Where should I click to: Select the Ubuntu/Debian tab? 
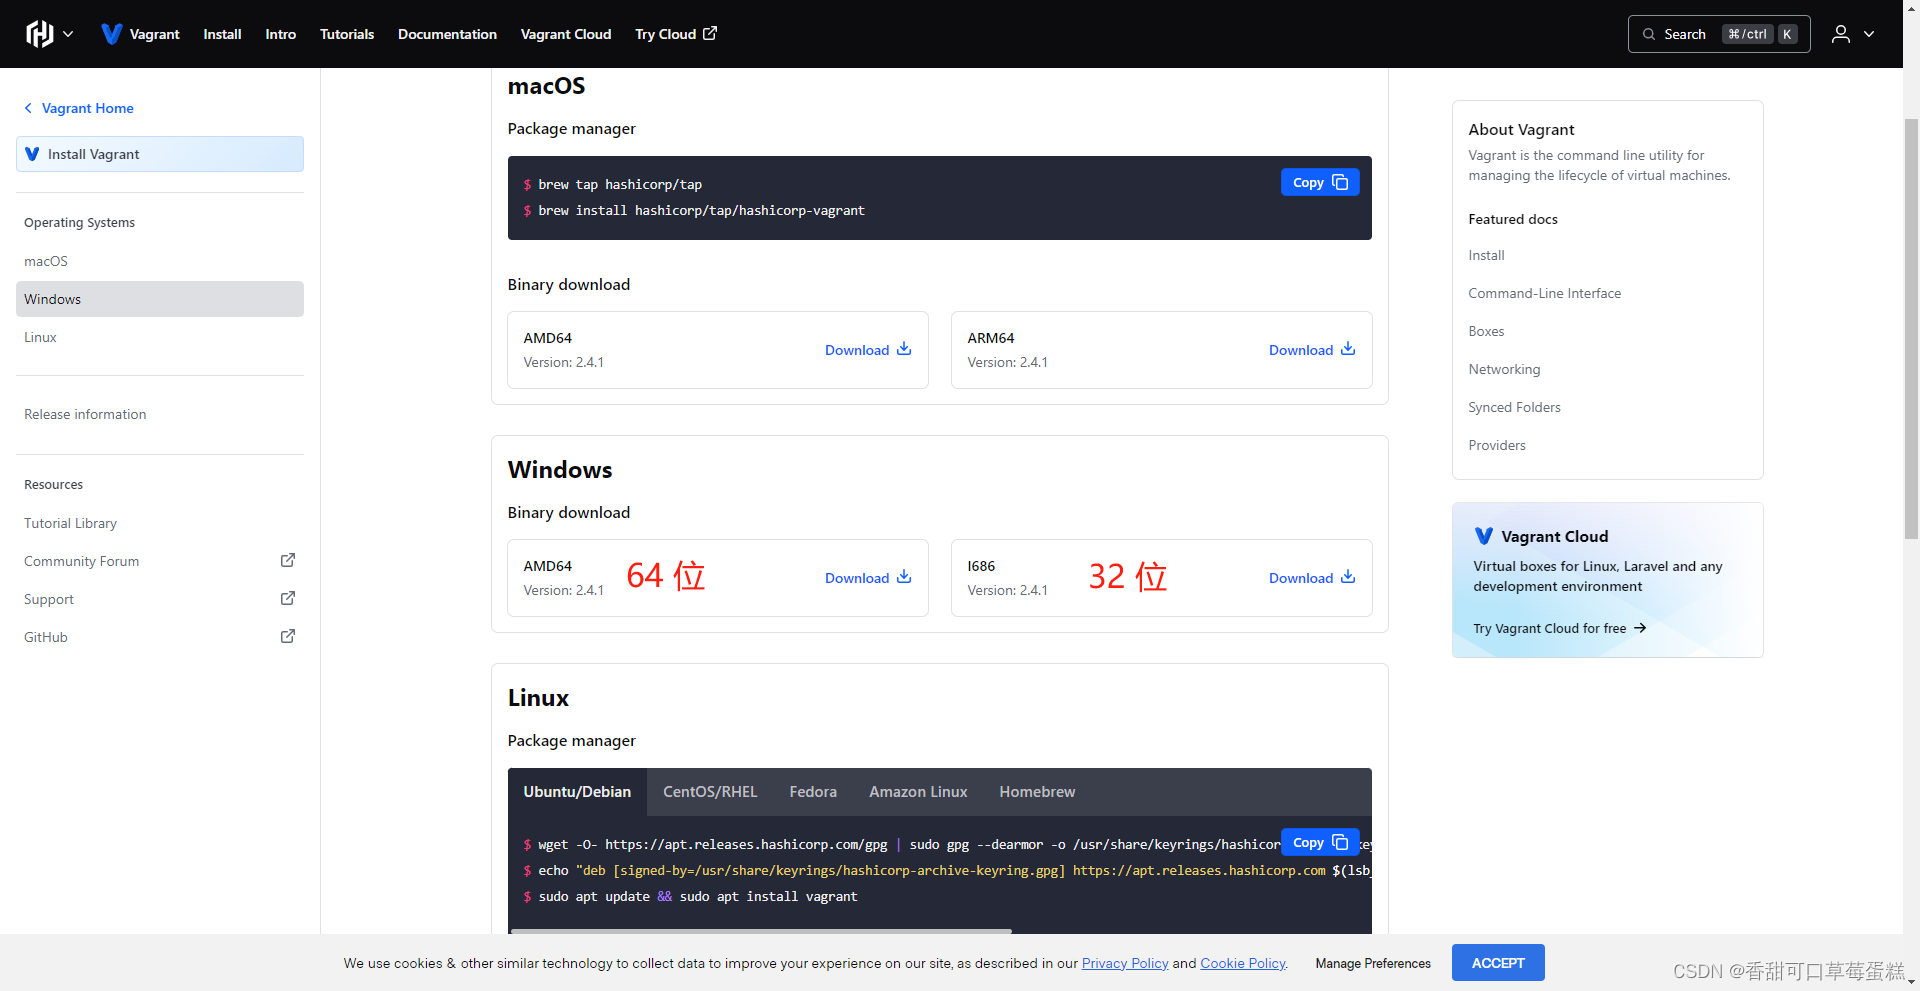click(577, 792)
